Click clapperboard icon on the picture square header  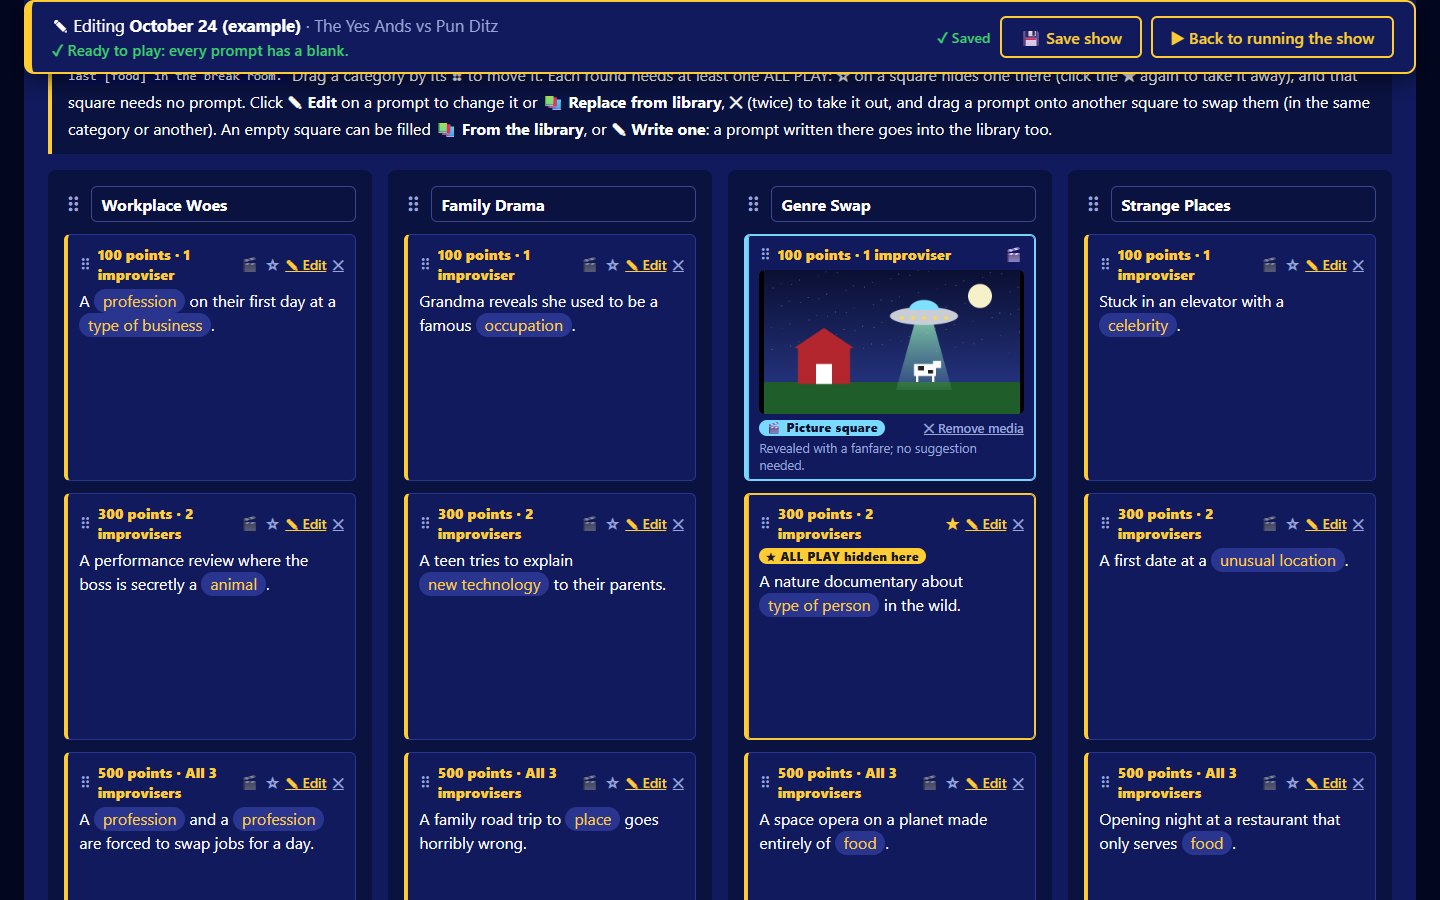point(1014,255)
